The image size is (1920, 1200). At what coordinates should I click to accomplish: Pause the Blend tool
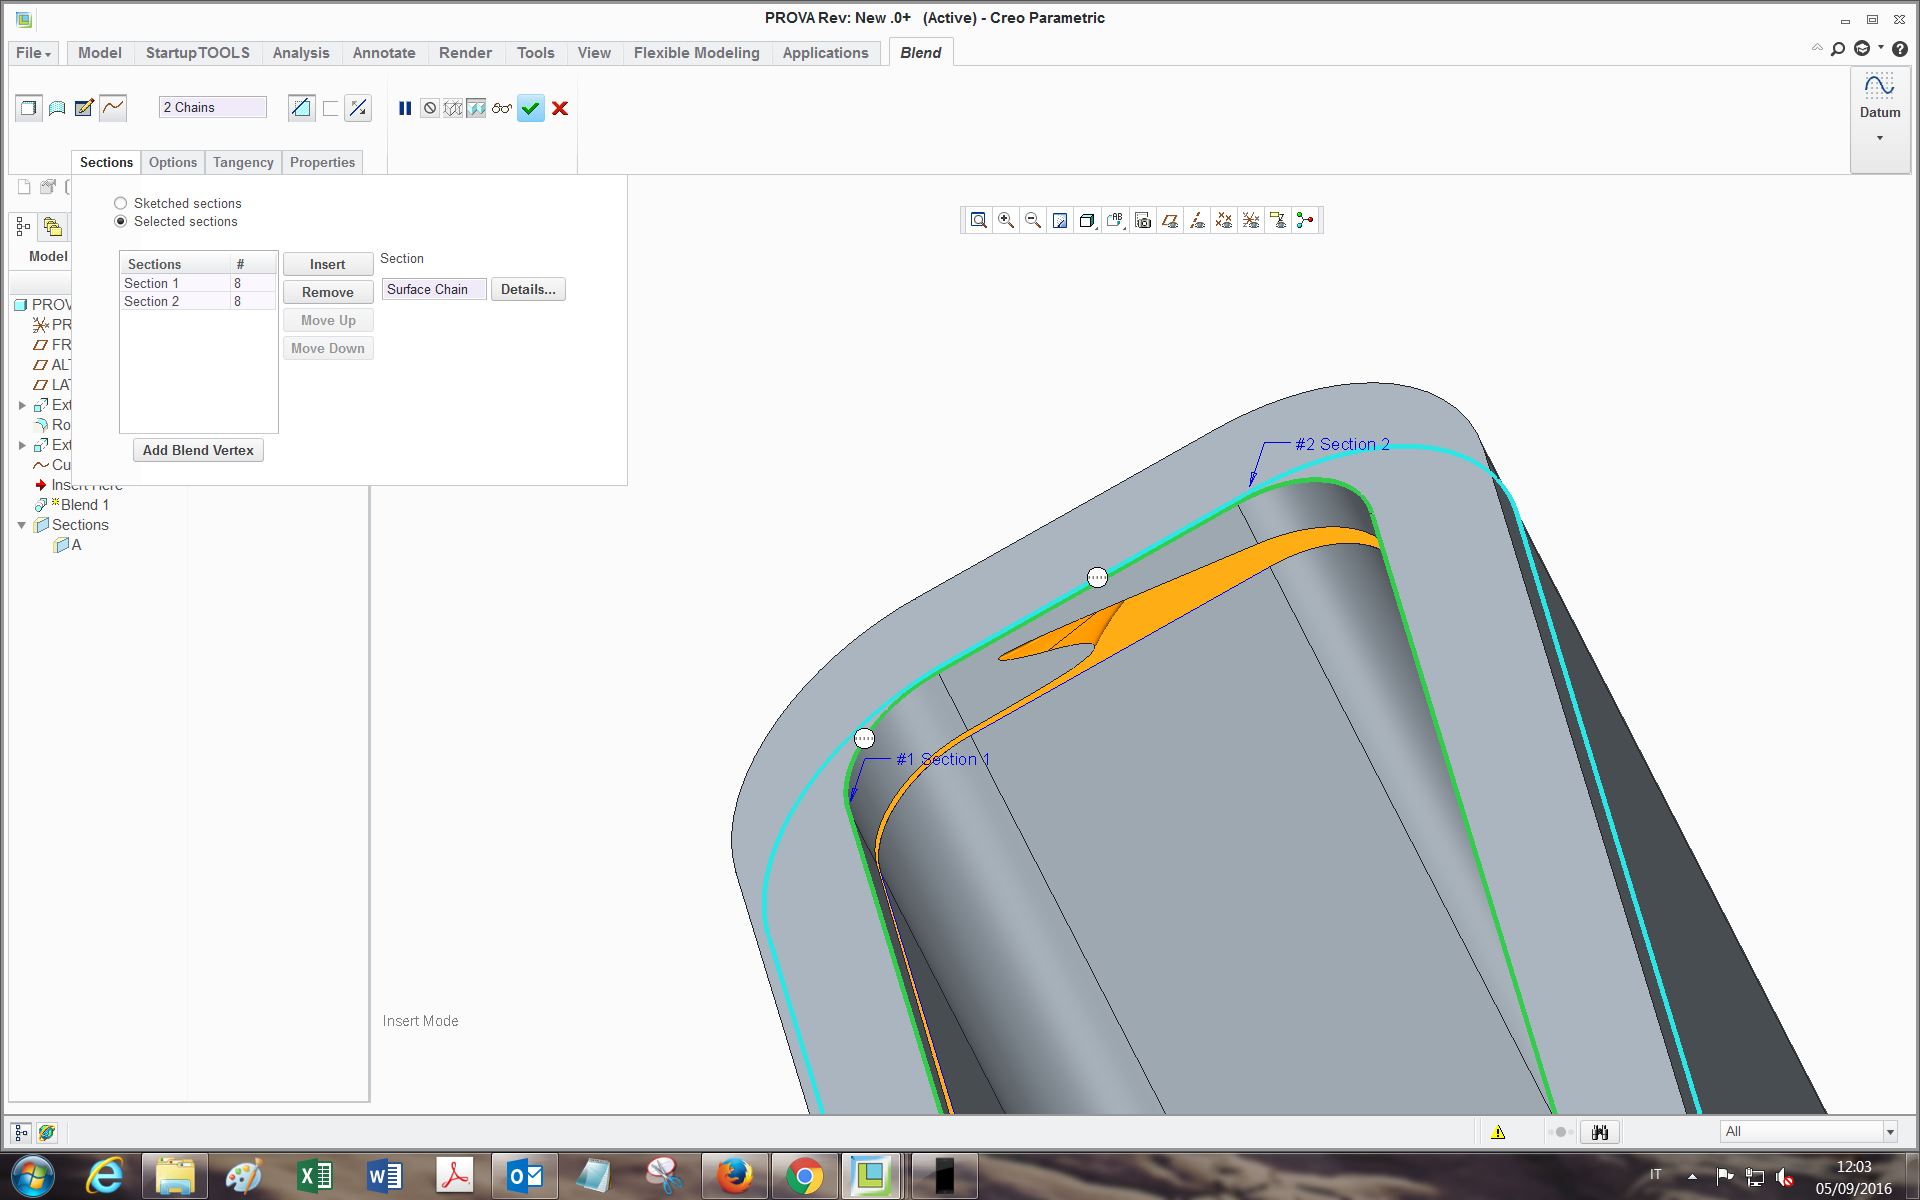click(x=405, y=108)
